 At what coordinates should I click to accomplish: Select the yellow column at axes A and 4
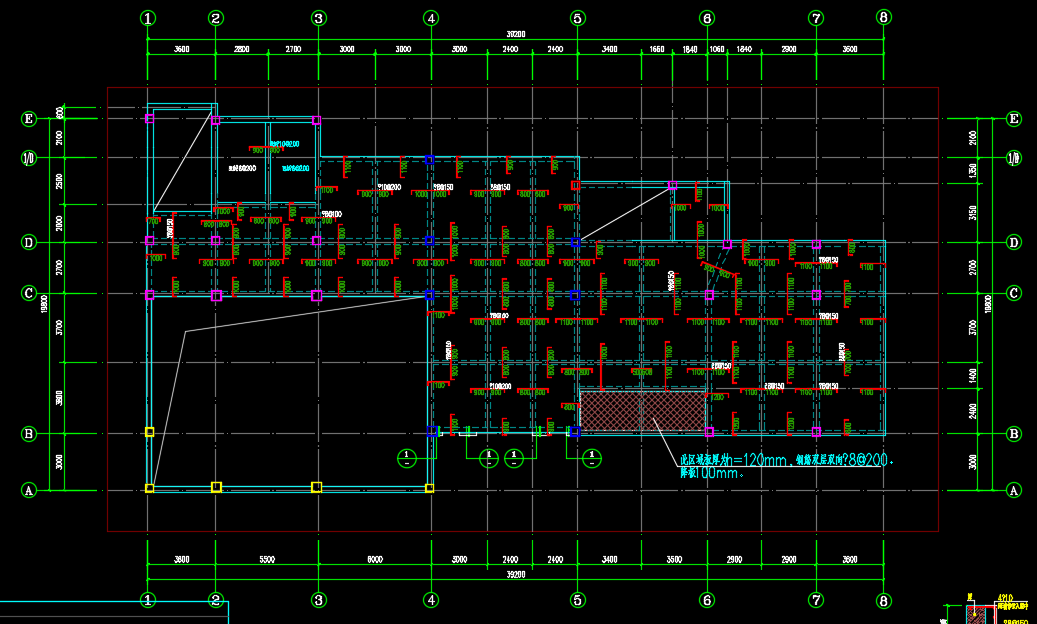[430, 488]
